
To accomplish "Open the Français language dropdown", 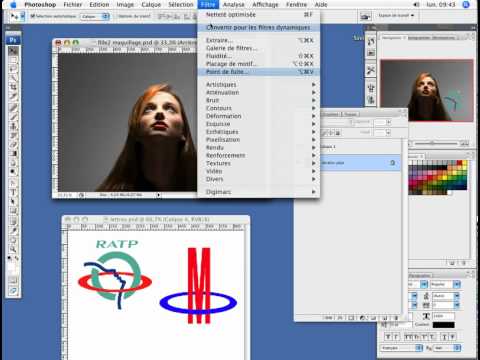I will pos(402,348).
